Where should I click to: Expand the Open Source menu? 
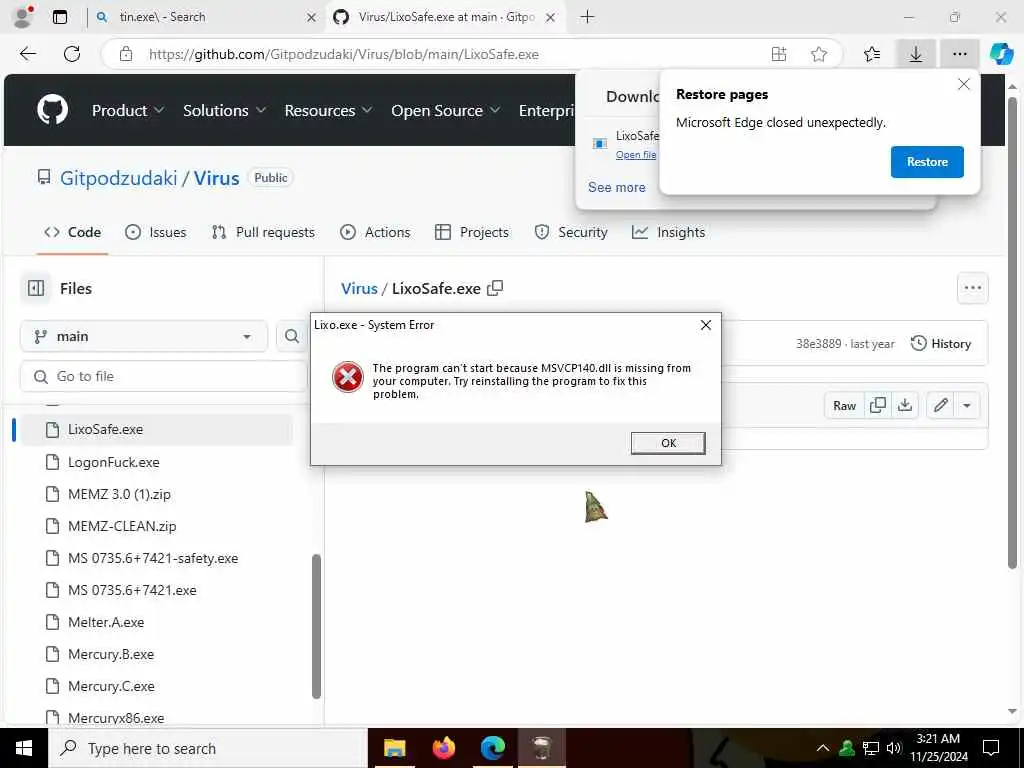445,110
